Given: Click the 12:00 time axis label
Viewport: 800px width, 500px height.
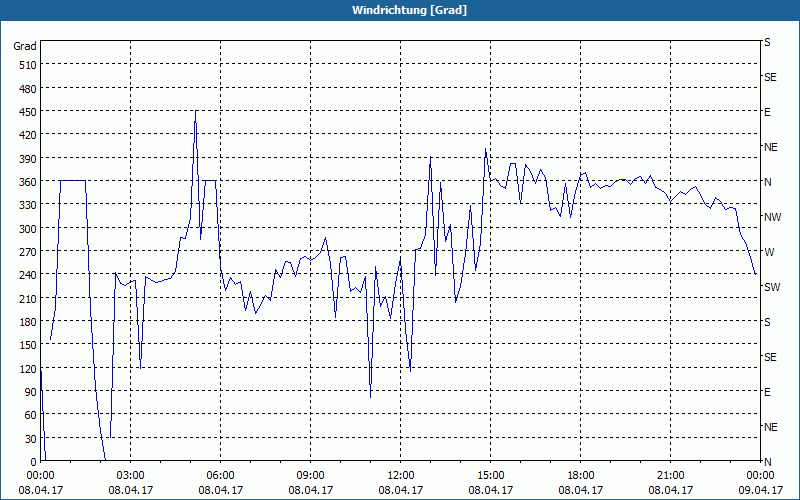Looking at the screenshot, I should pos(401,475).
